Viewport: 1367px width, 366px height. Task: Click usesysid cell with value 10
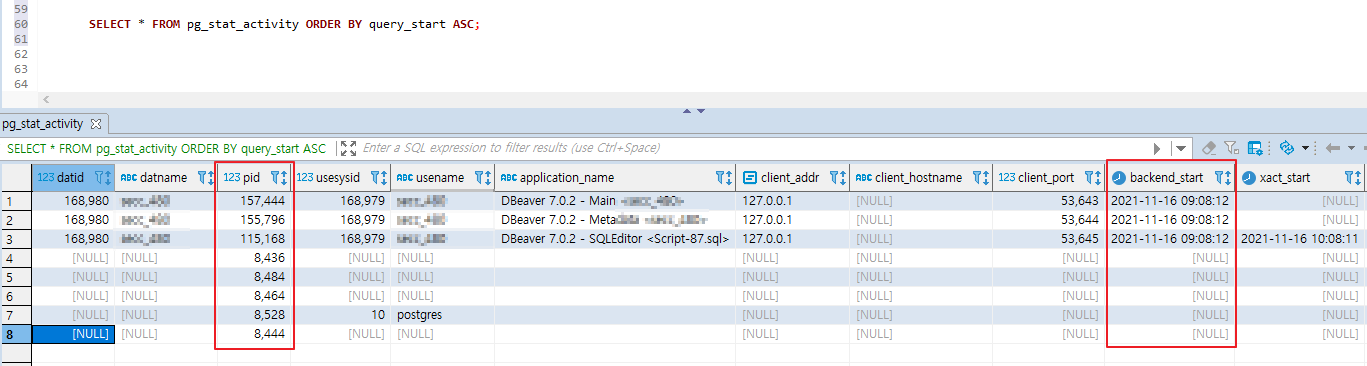click(341, 315)
